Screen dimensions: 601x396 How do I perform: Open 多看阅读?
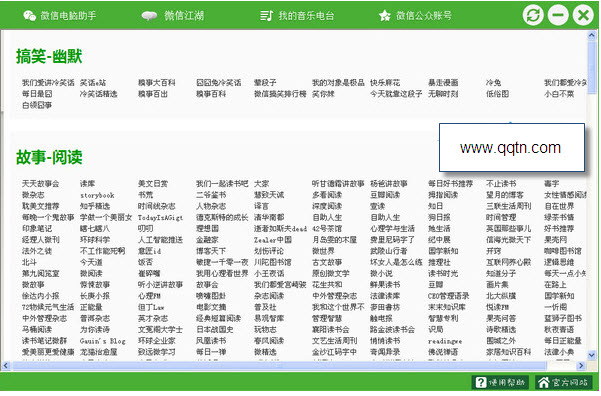(x=327, y=195)
